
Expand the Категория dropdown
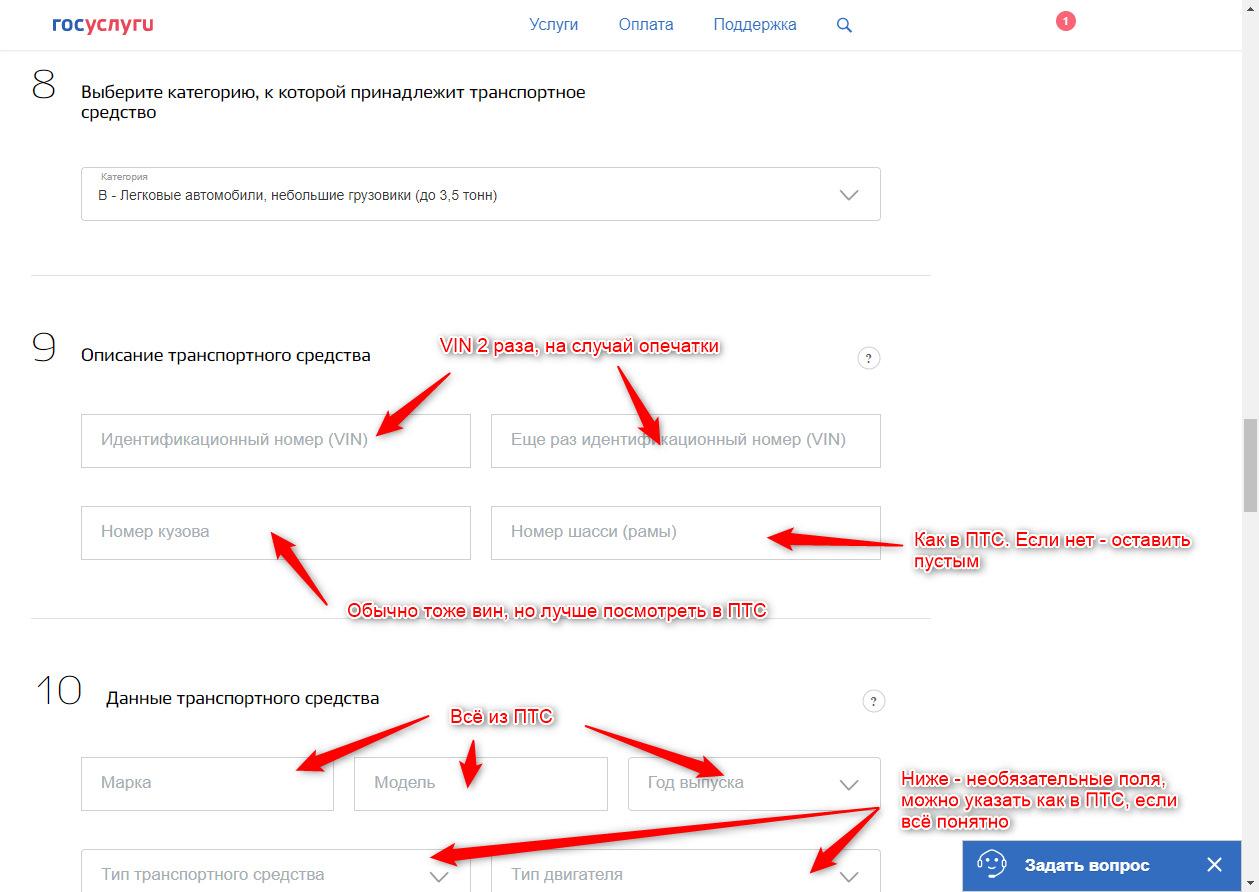(x=849, y=195)
